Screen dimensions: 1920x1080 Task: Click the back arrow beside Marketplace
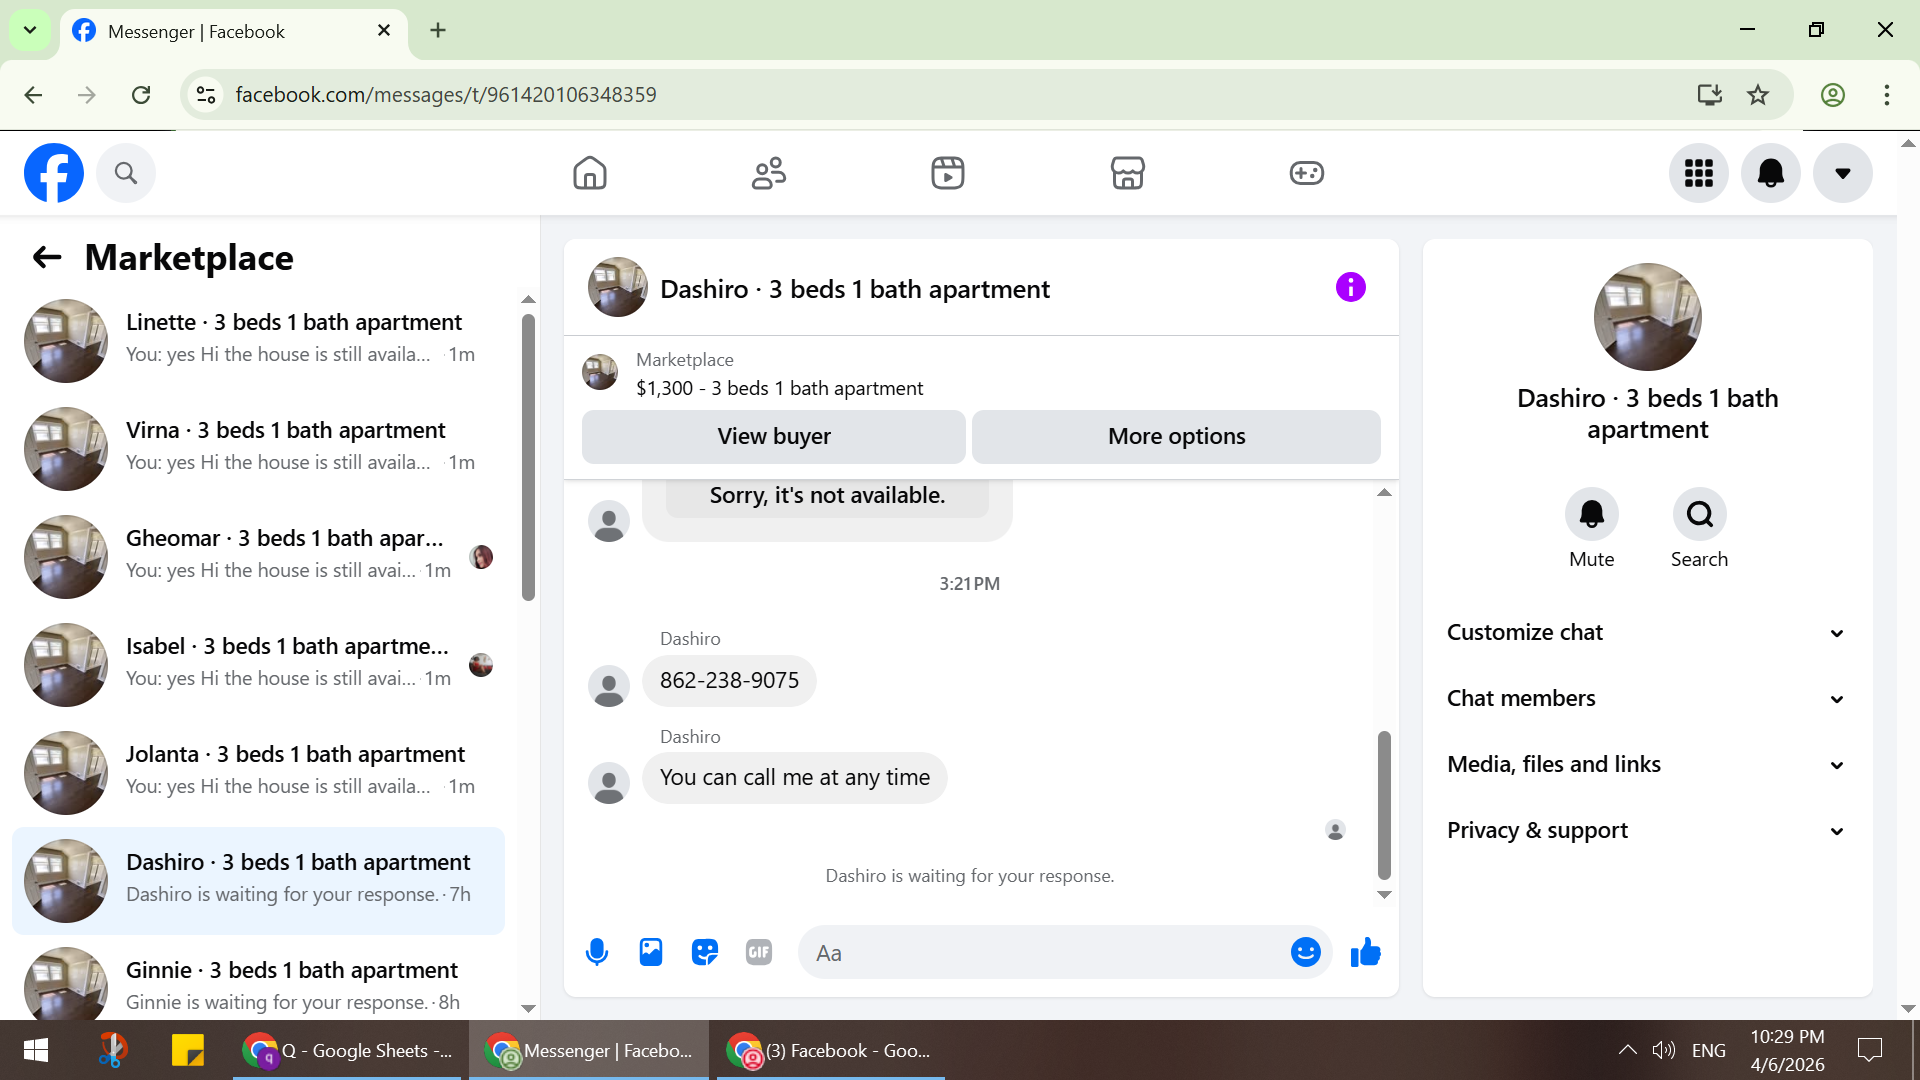47,258
